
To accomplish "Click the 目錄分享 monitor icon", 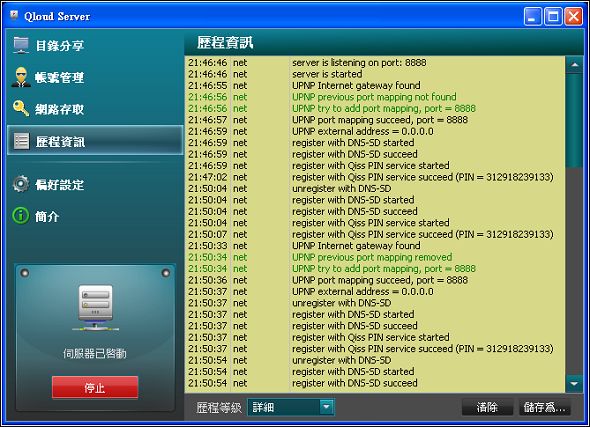I will (21, 45).
